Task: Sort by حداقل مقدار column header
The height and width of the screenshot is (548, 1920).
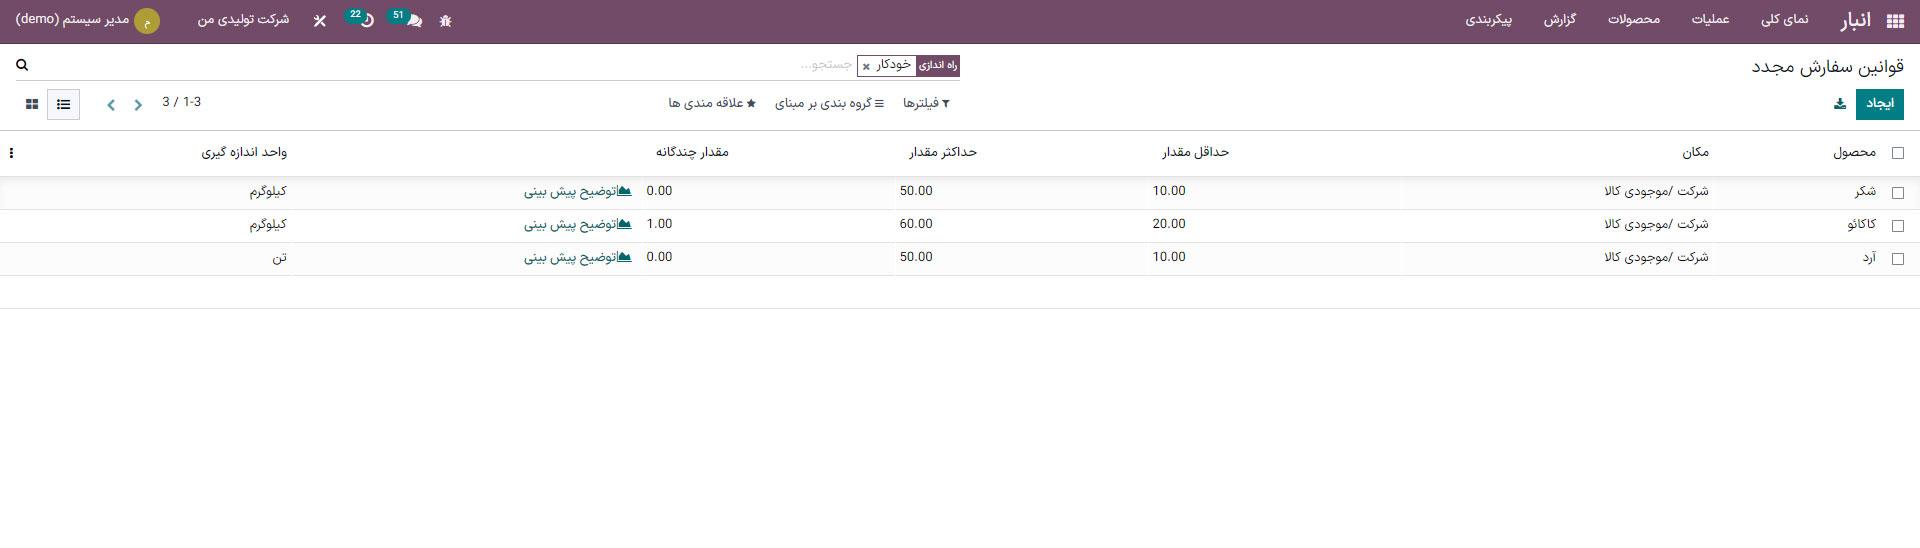Action: click(1195, 152)
